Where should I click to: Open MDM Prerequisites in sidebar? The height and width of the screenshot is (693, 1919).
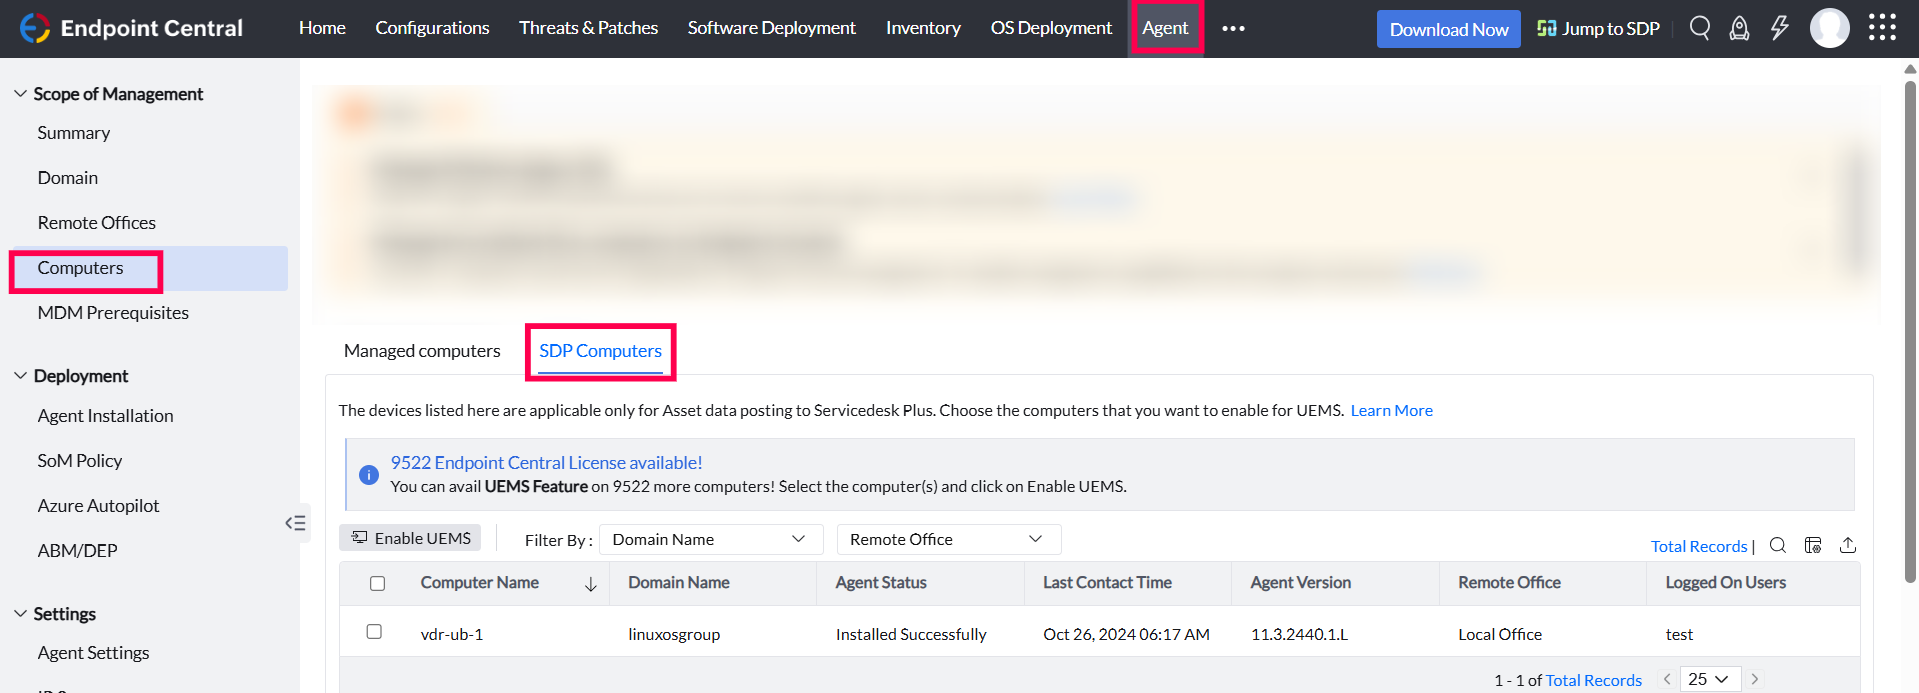(x=113, y=313)
